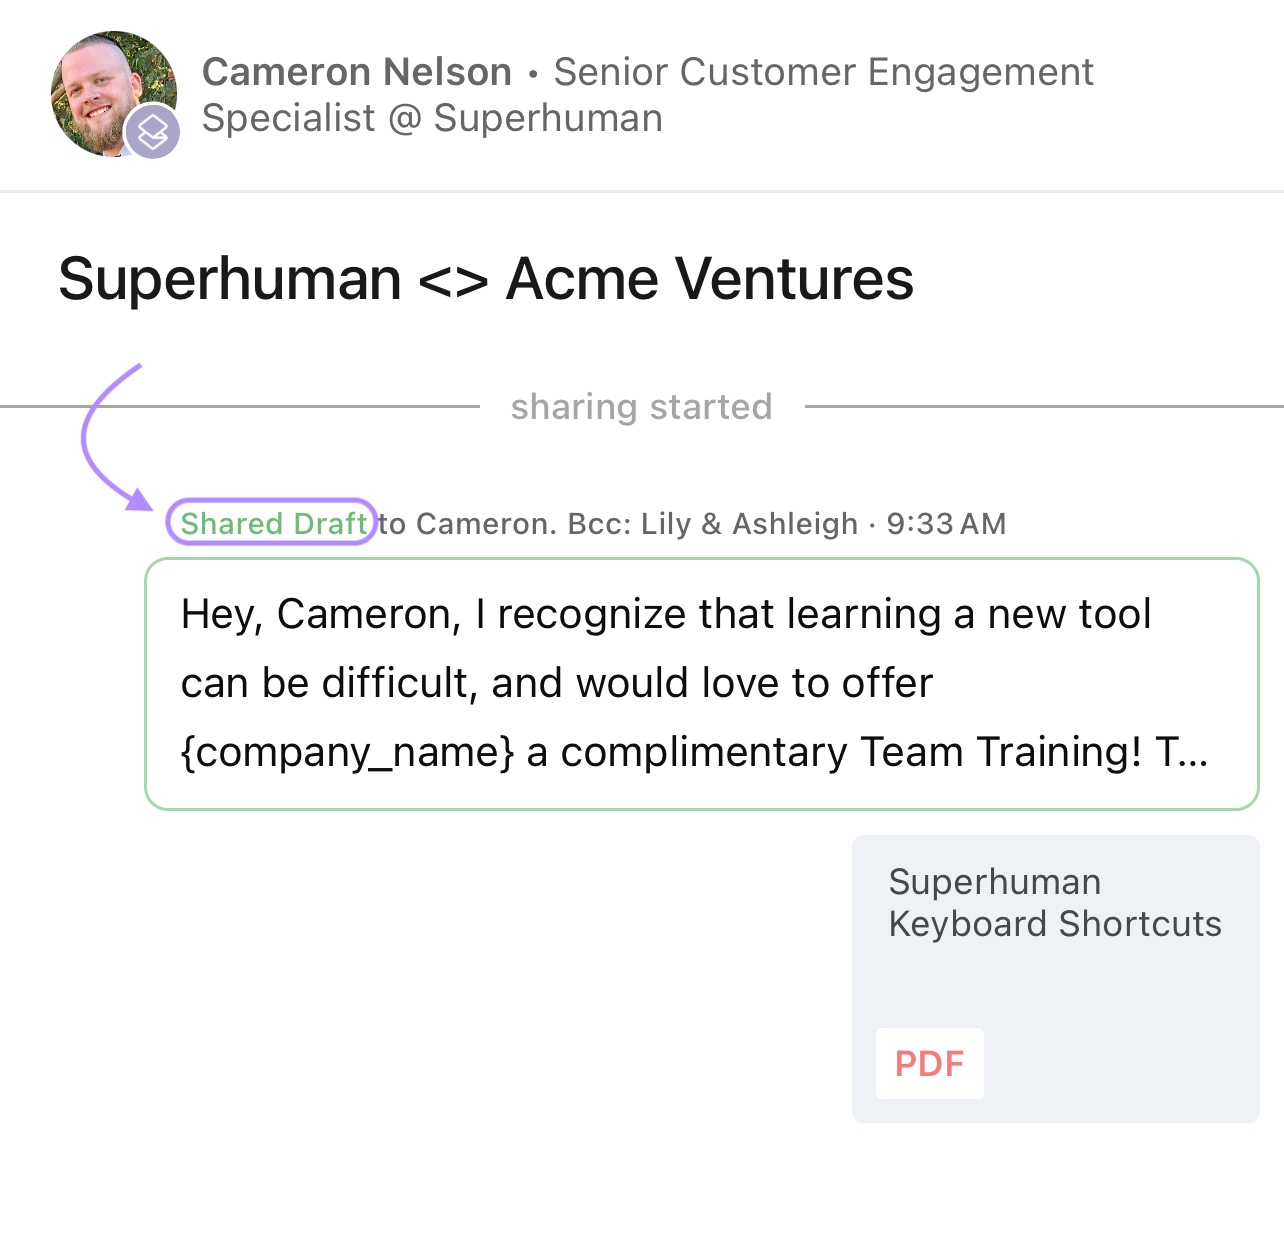Click the 9:33 AM timestamp
This screenshot has width=1284, height=1234.
946,524
